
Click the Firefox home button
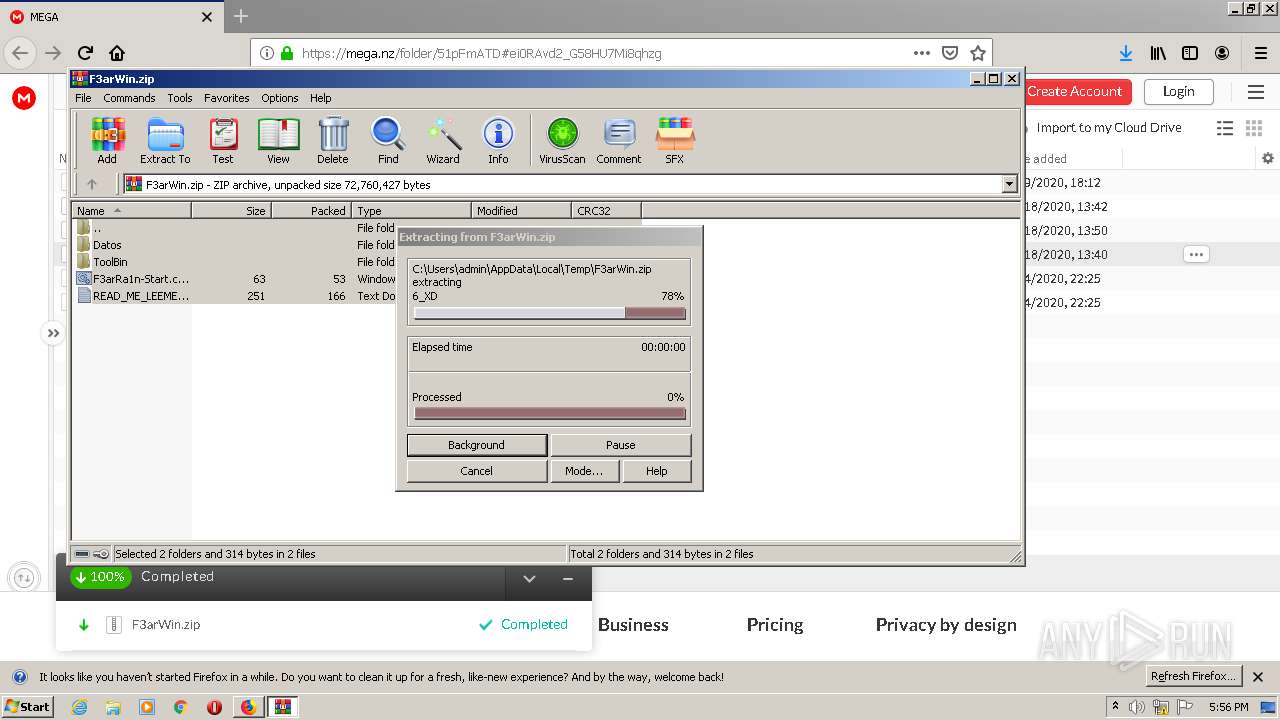117,53
